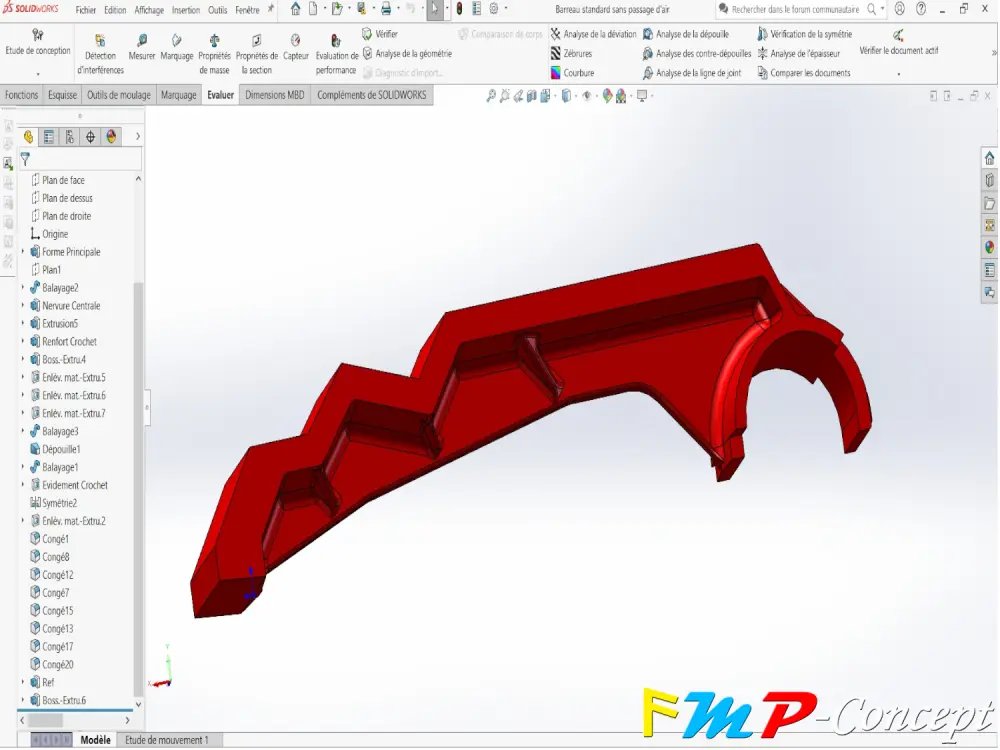Click the zoom to fit icon

pyautogui.click(x=490, y=96)
